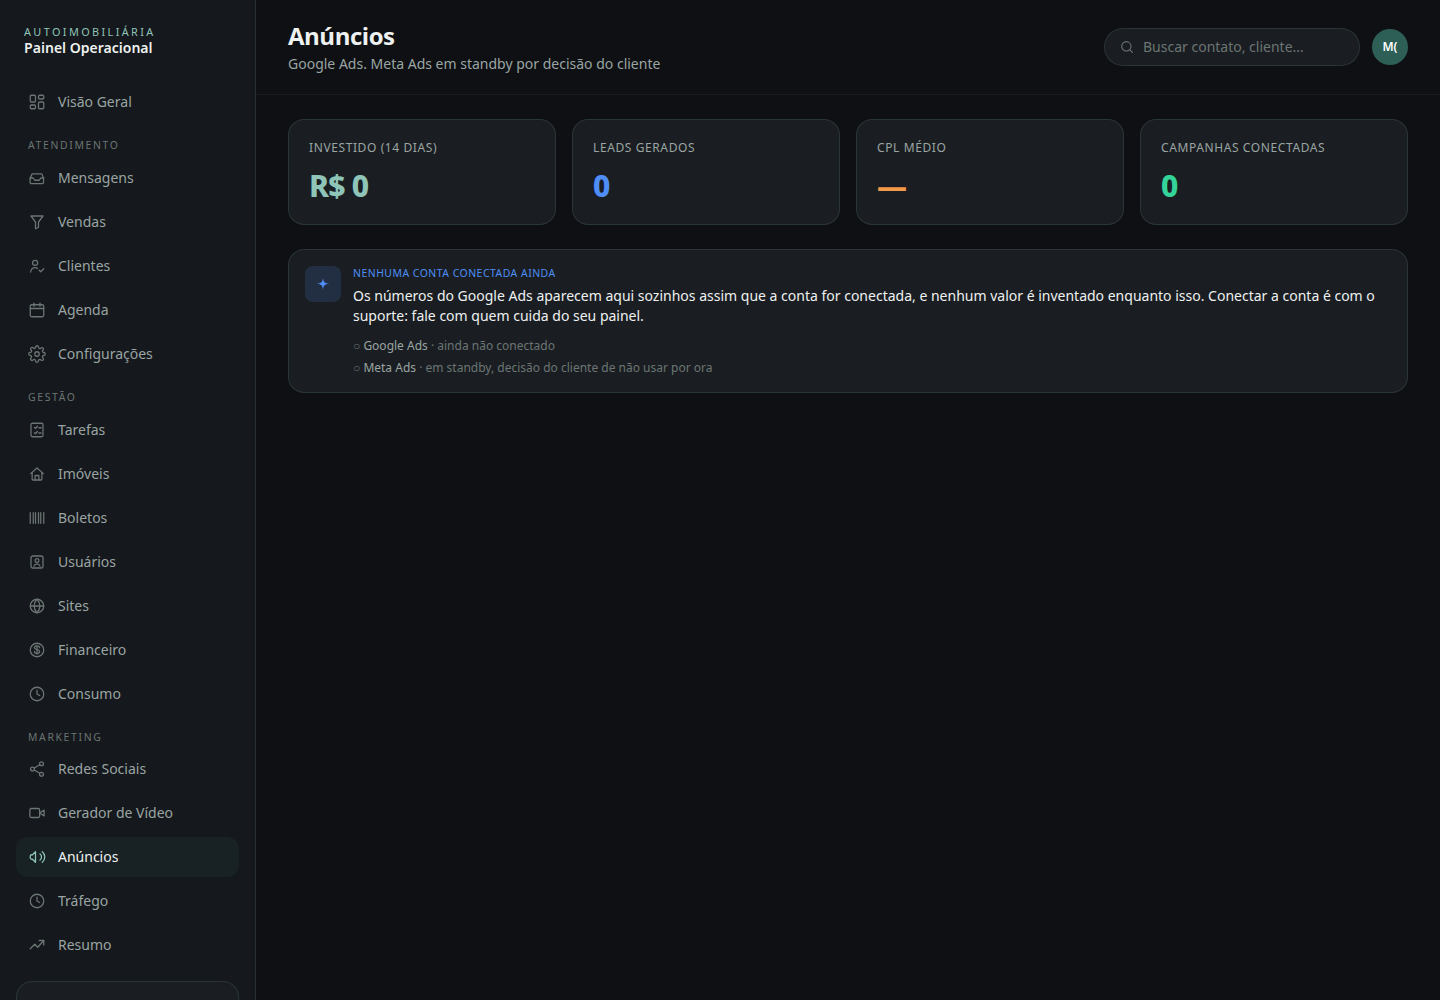Go to Mensagens in the sidebar
This screenshot has width=1440, height=1000.
coord(127,178)
